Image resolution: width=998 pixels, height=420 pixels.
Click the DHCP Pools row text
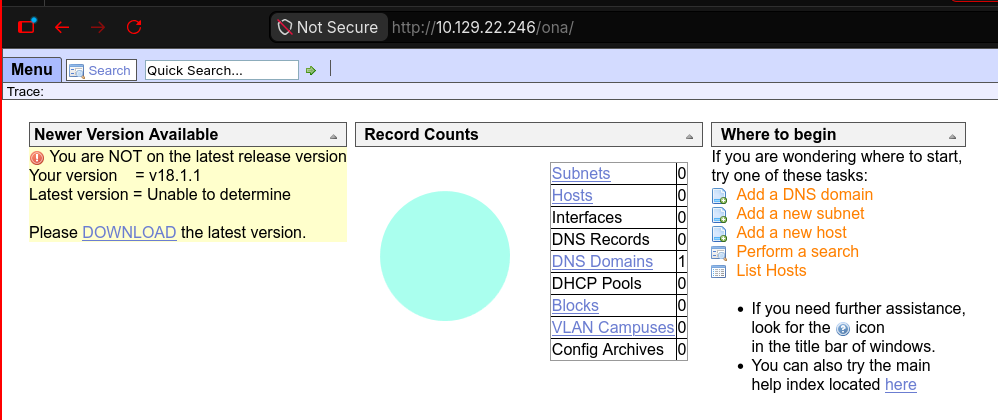pyautogui.click(x=597, y=284)
